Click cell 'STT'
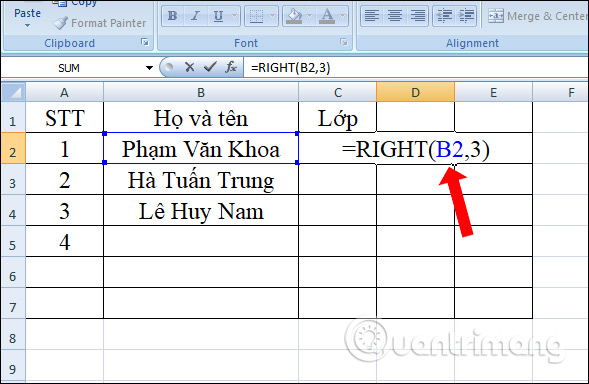This screenshot has height=384, width=589. [x=65, y=117]
